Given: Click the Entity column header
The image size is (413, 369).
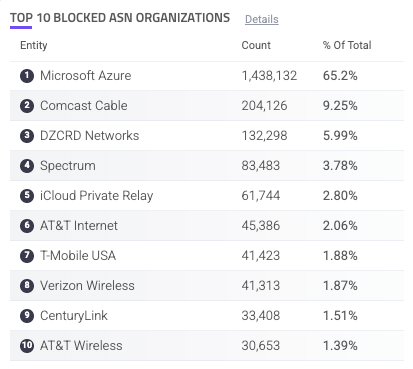Looking at the screenshot, I should (x=34, y=45).
